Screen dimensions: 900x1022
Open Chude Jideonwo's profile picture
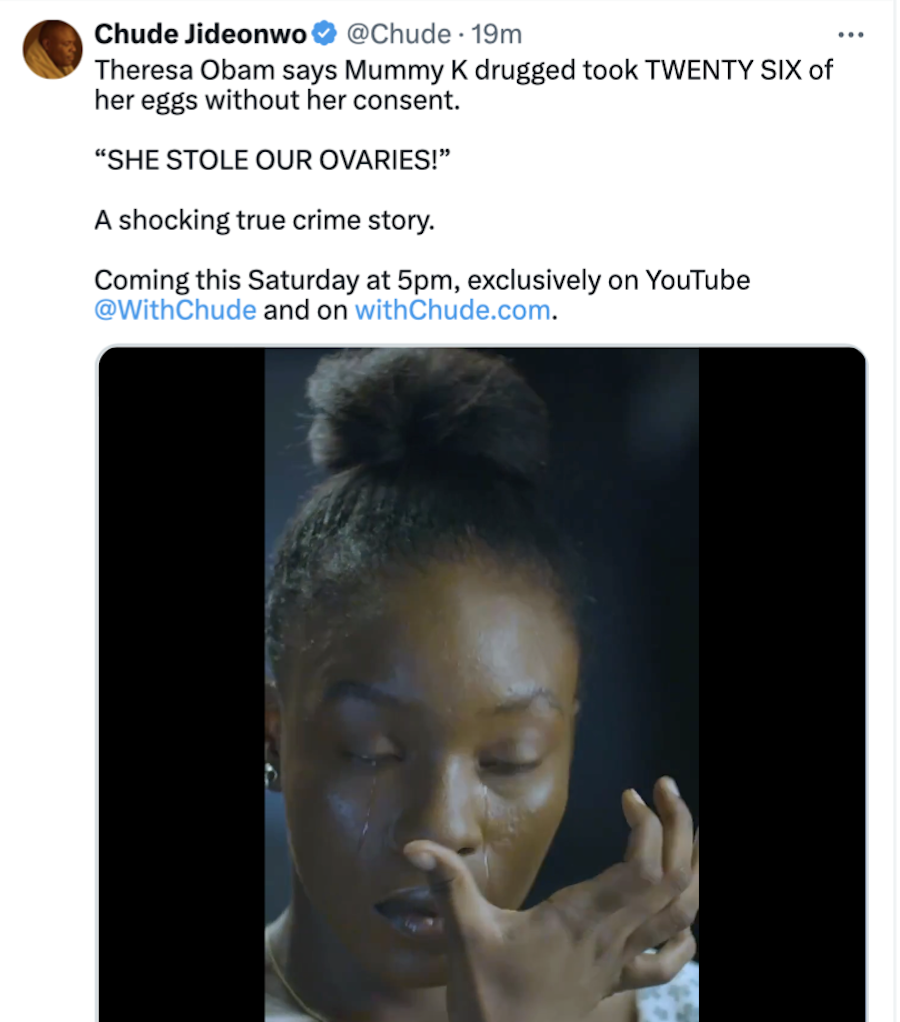click(x=52, y=49)
